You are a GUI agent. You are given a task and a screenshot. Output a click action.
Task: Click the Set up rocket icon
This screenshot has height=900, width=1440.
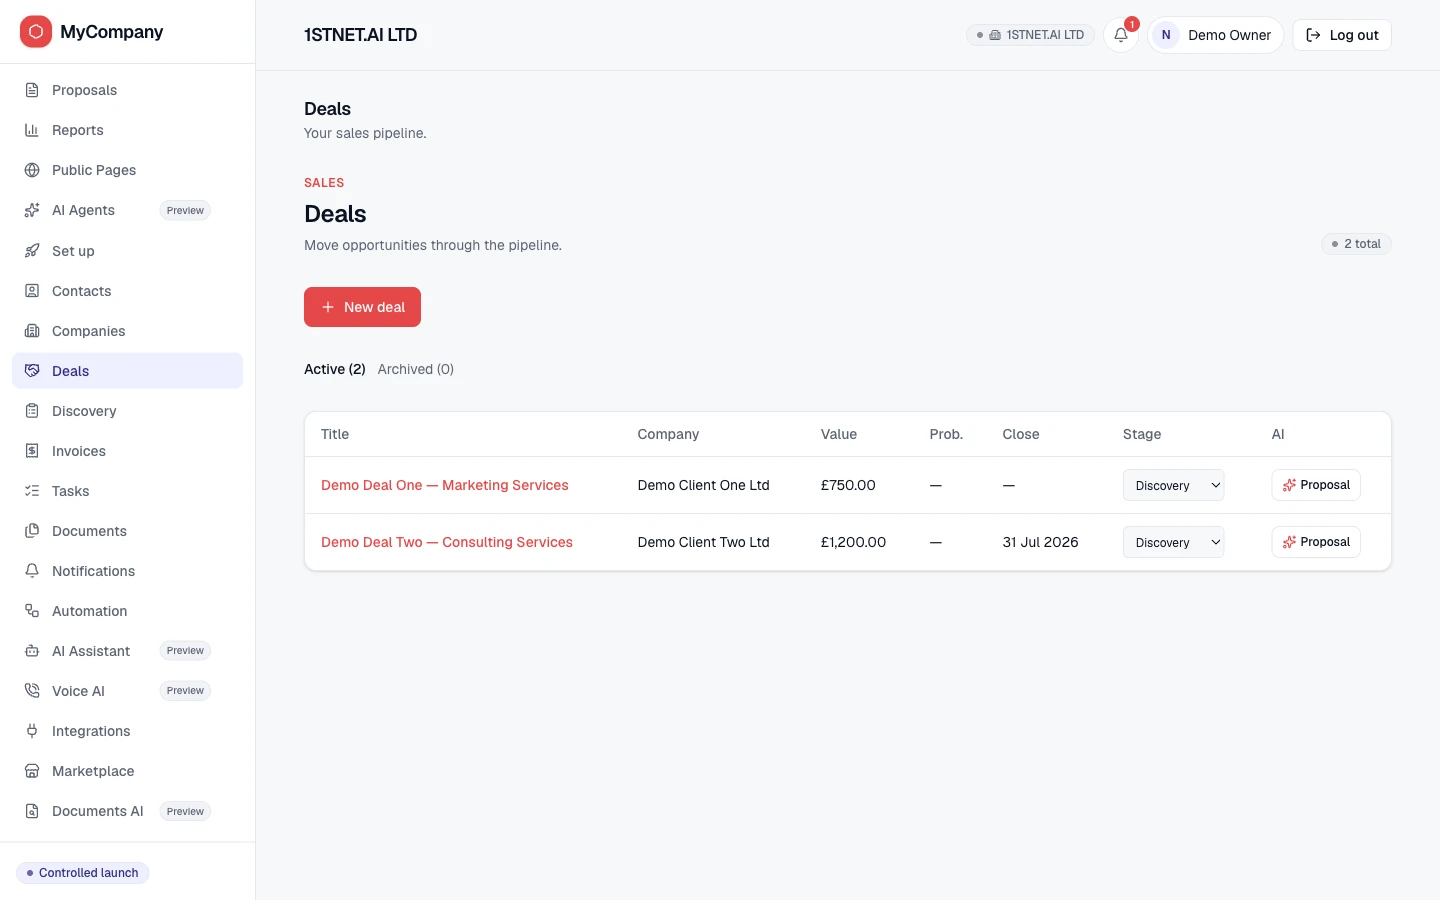32,251
